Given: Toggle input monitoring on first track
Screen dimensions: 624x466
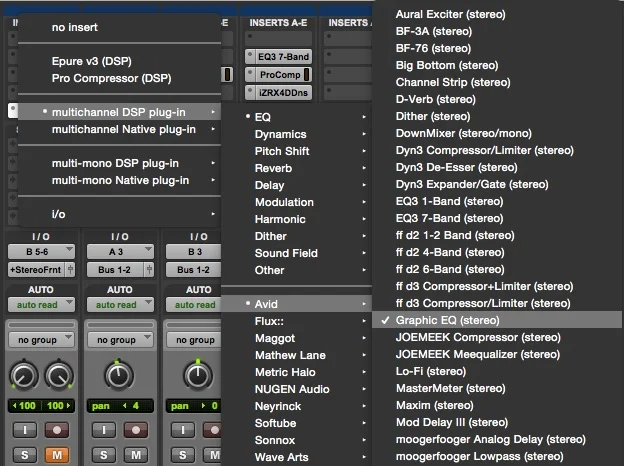Looking at the screenshot, I should (x=25, y=430).
